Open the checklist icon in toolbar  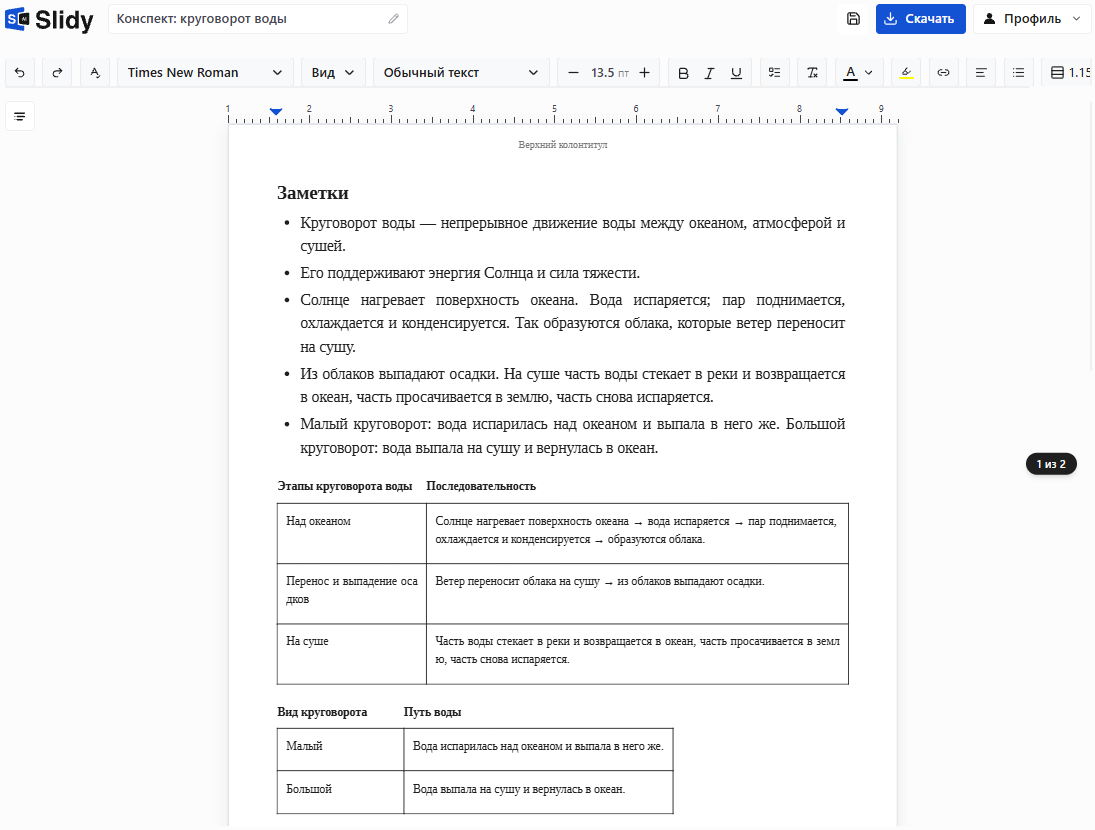[x=774, y=73]
